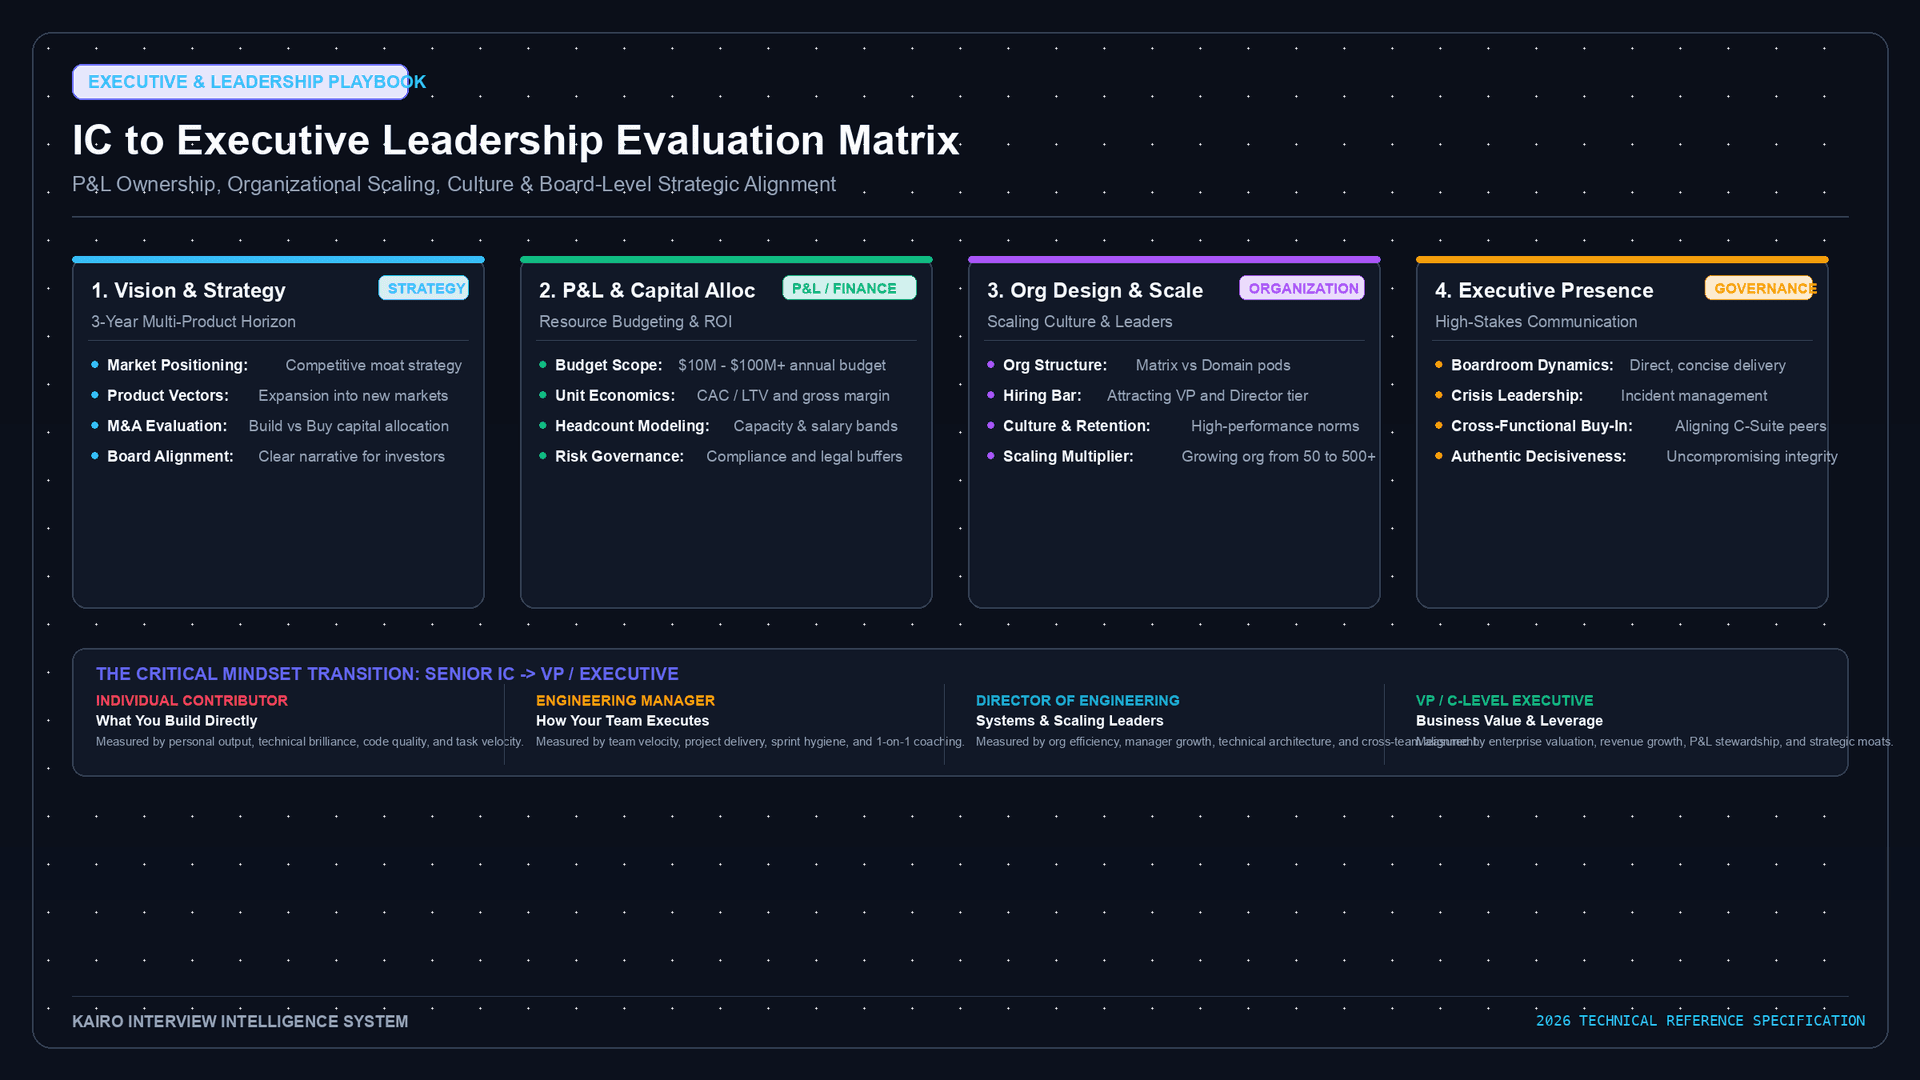Click 'CAC / LTV and gross margin' text
Screen dimensions: 1920x1080
(793, 396)
